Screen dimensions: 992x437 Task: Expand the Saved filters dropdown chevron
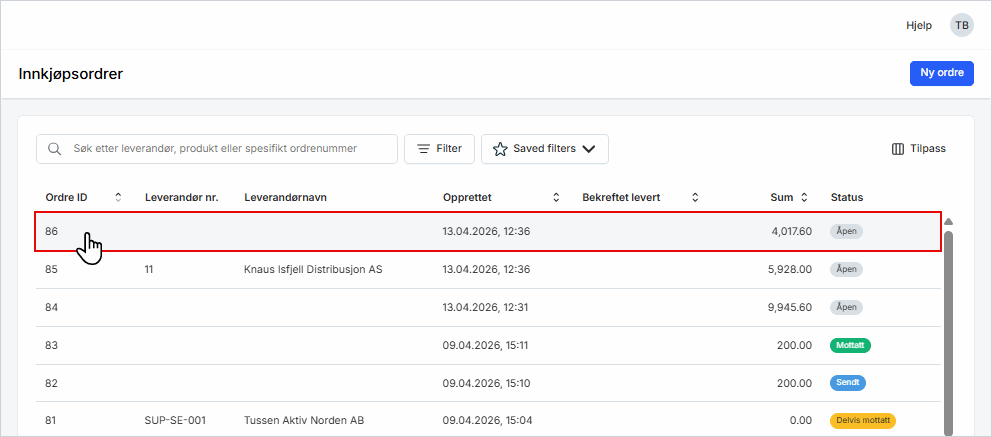tap(589, 149)
